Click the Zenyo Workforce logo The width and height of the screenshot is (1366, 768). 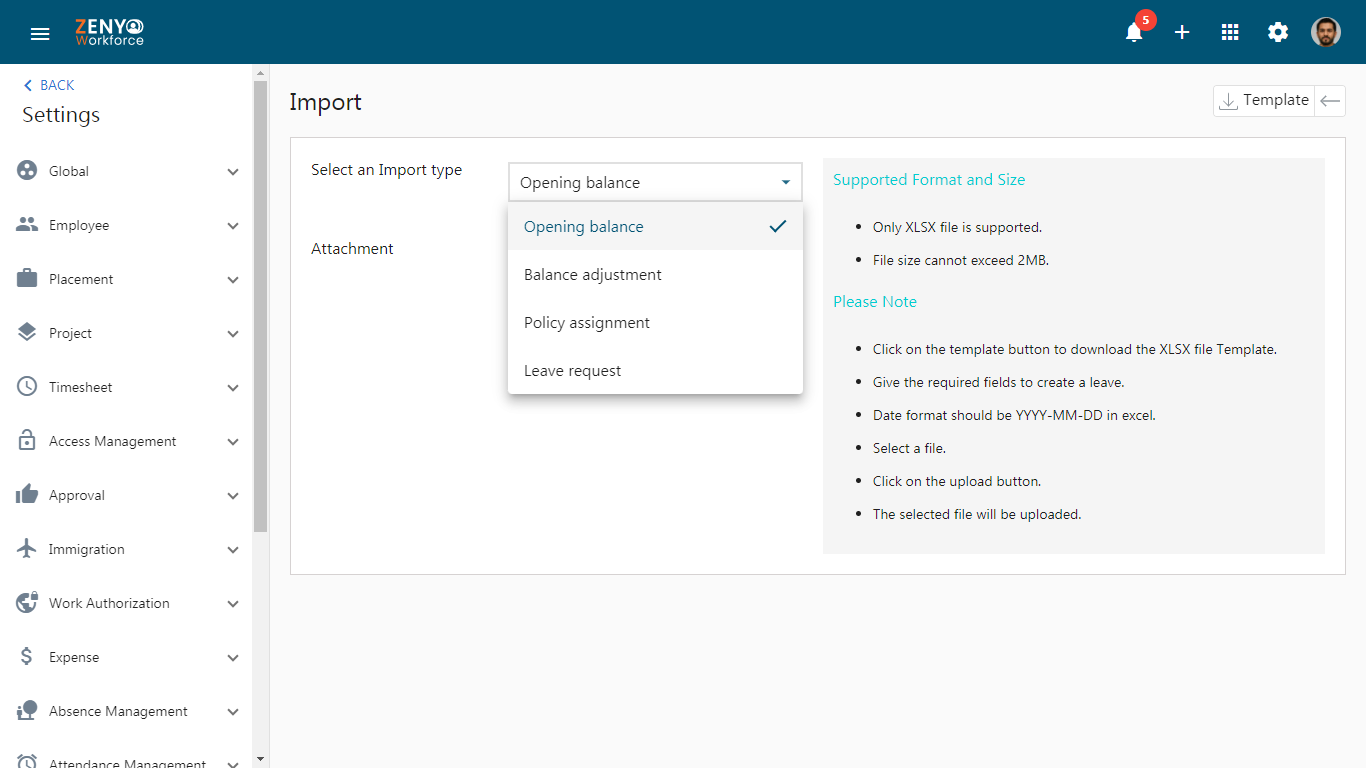click(110, 32)
